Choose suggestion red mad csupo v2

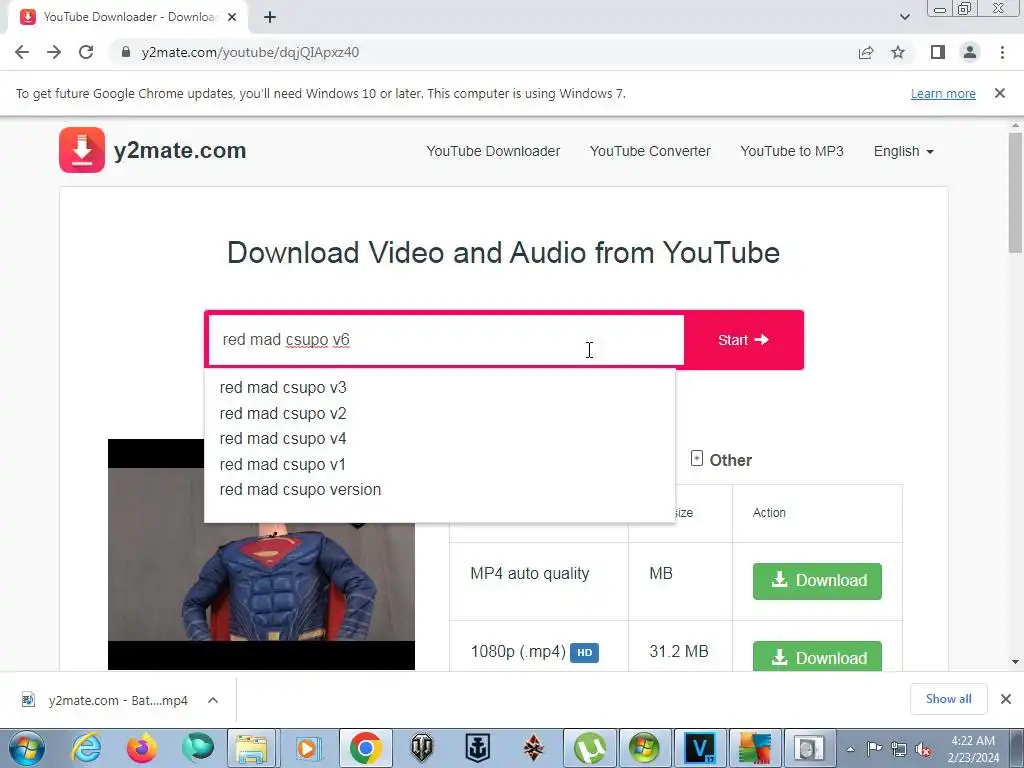(283, 413)
